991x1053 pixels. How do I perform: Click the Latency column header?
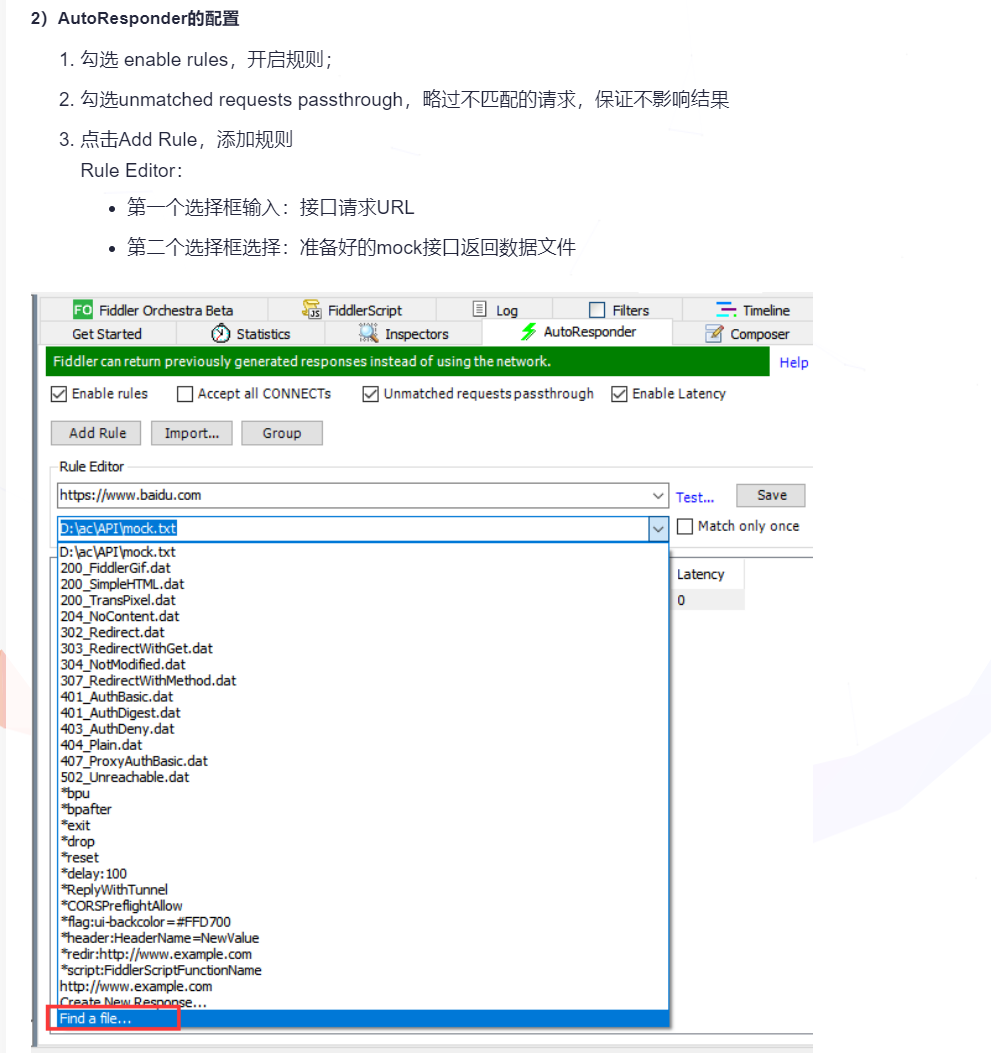(708, 575)
